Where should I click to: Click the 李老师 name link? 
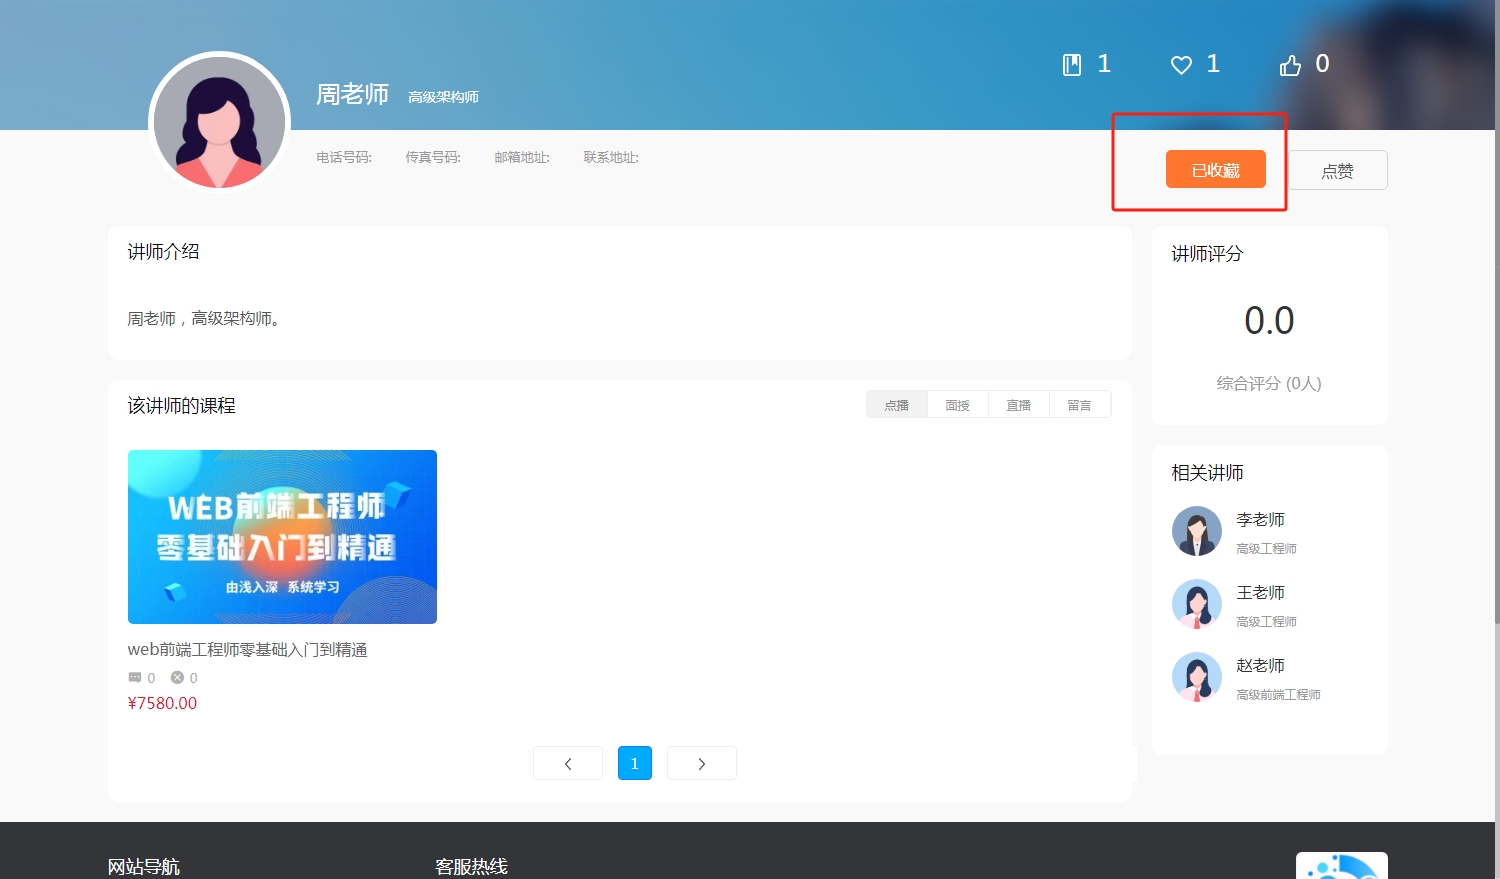[1261, 520]
